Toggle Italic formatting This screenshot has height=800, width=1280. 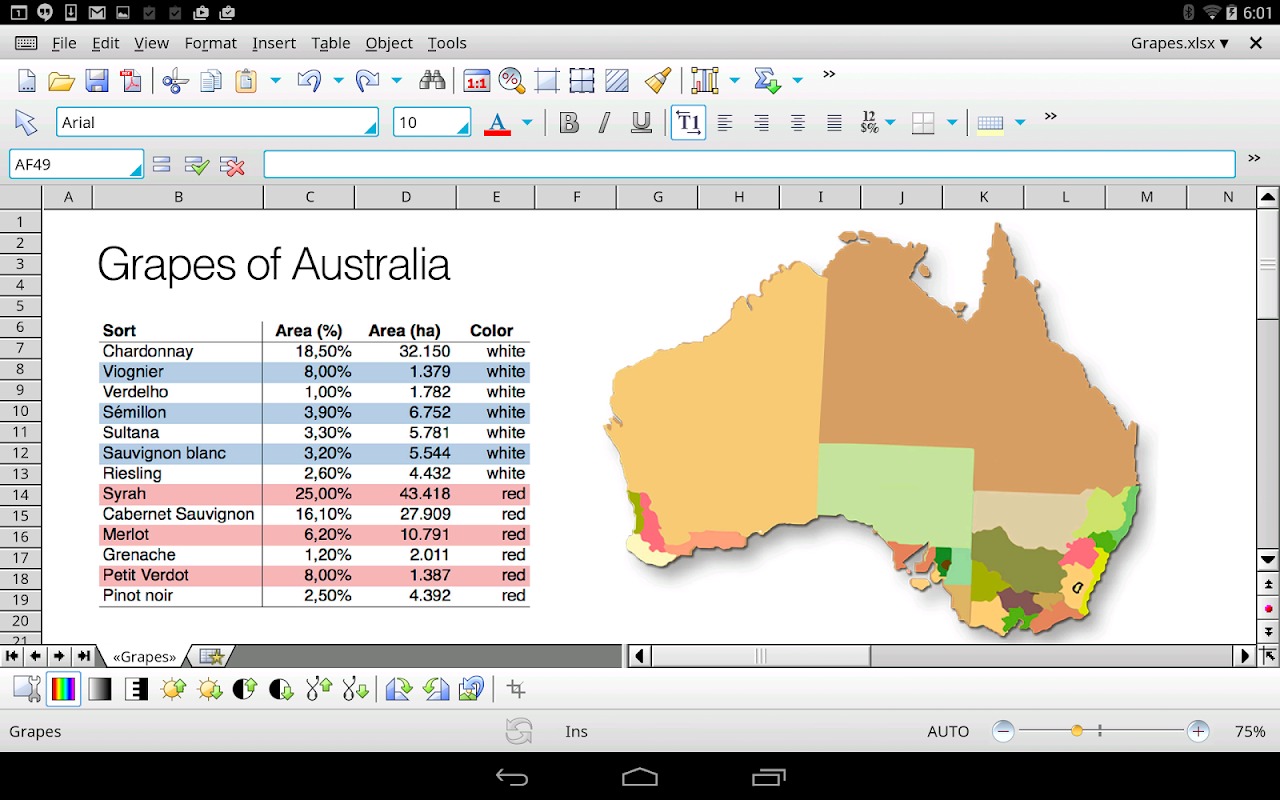[604, 123]
